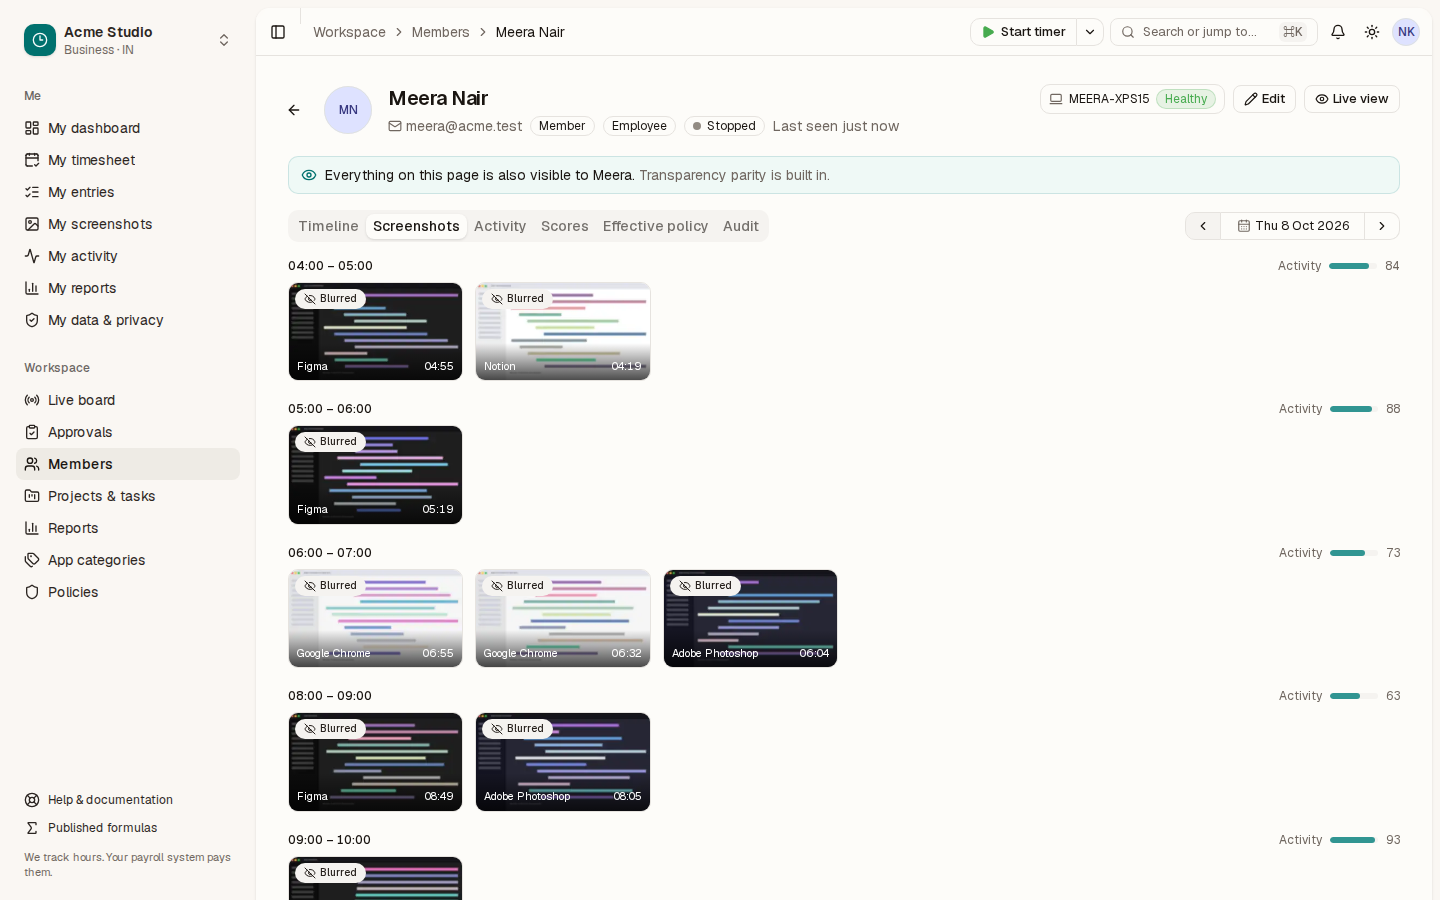Switch to the Scores tab
Screen dimensions: 1440x900
pos(565,226)
